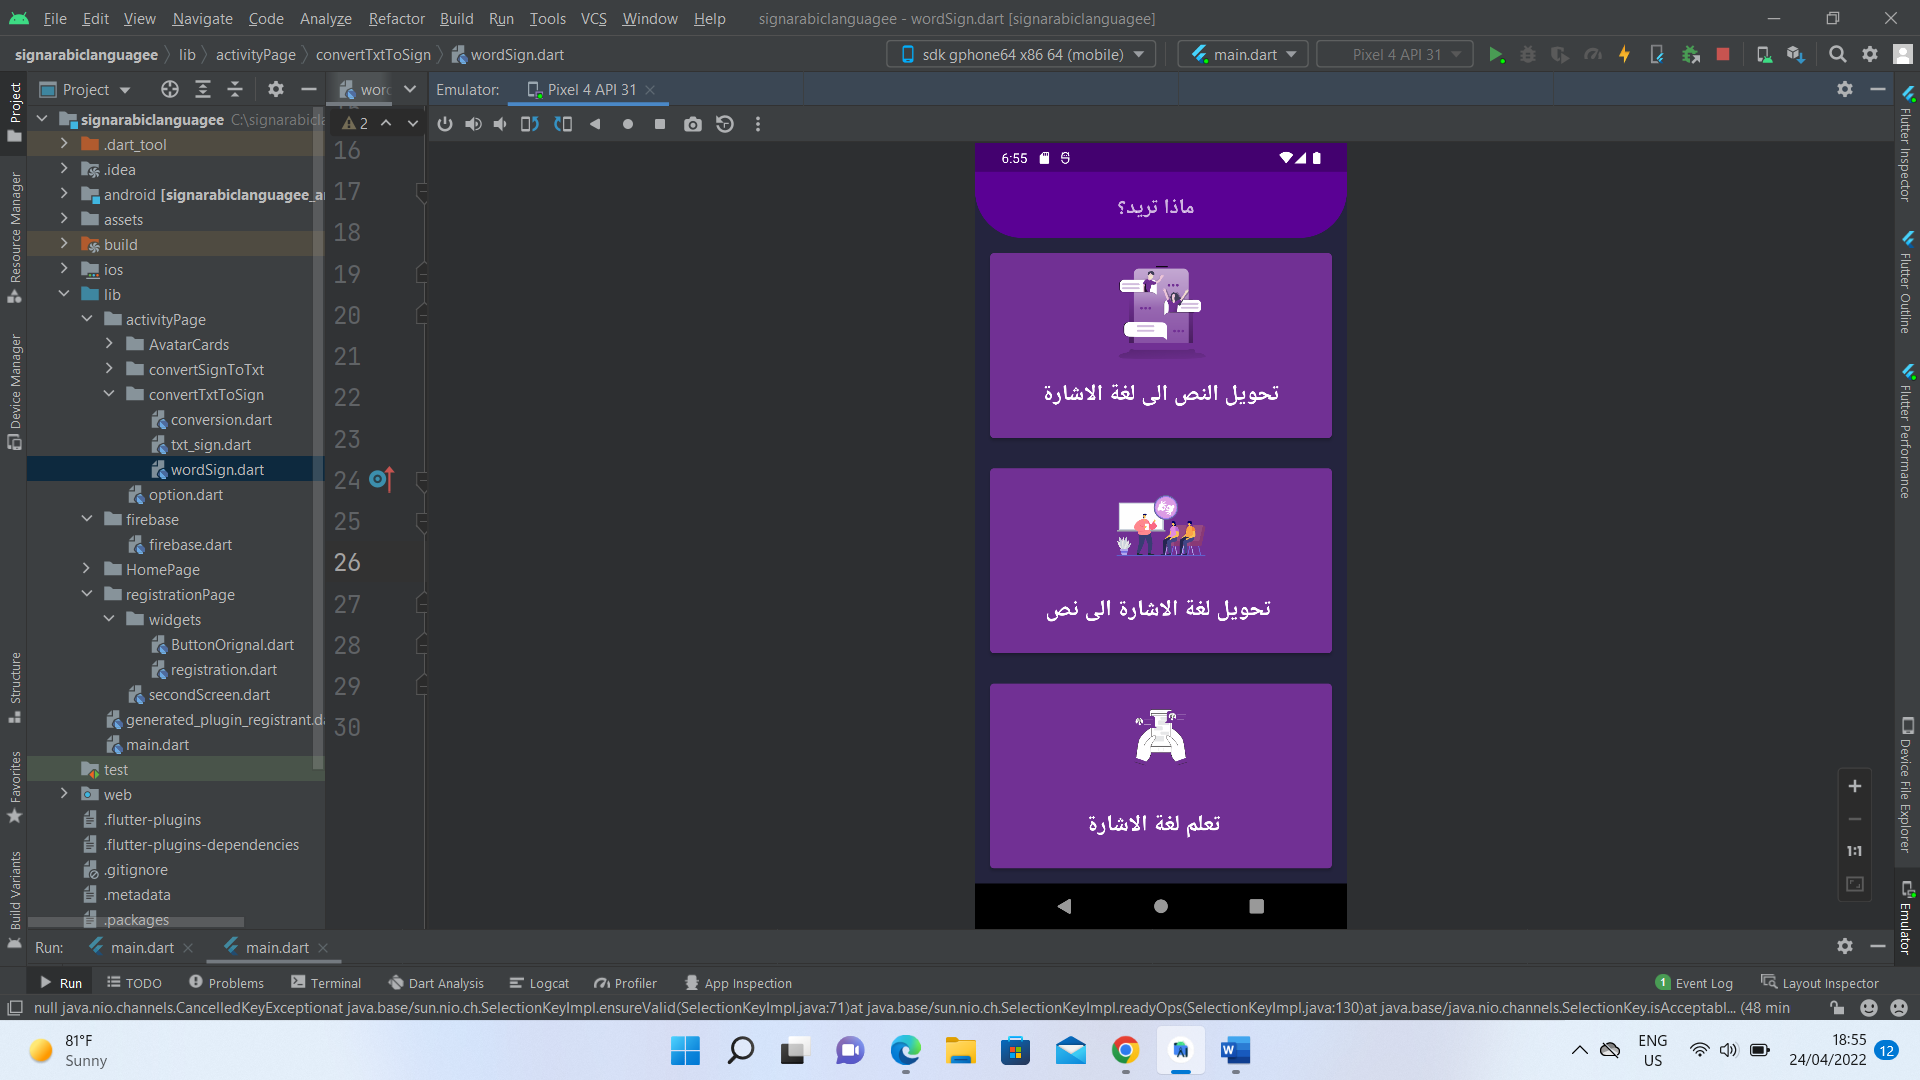Hot reload the Flutter app with the yellow lightning icon
Screen dimensions: 1920x1080
tap(1624, 54)
